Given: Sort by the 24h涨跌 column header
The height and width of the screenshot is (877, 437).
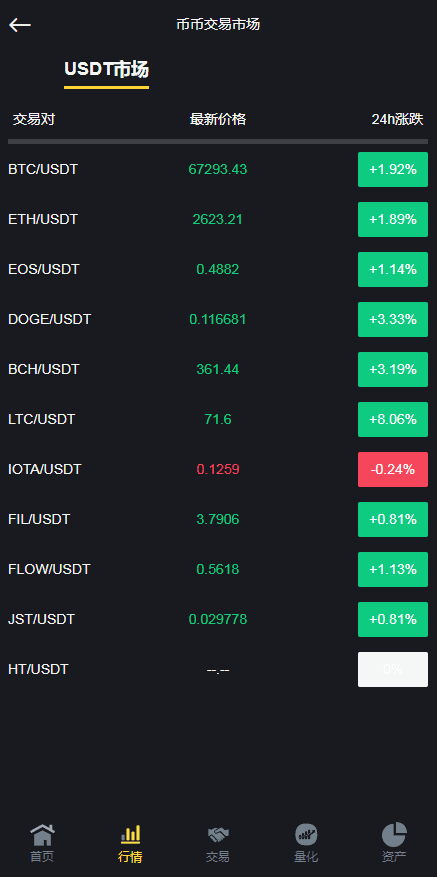Looking at the screenshot, I should 397,119.
